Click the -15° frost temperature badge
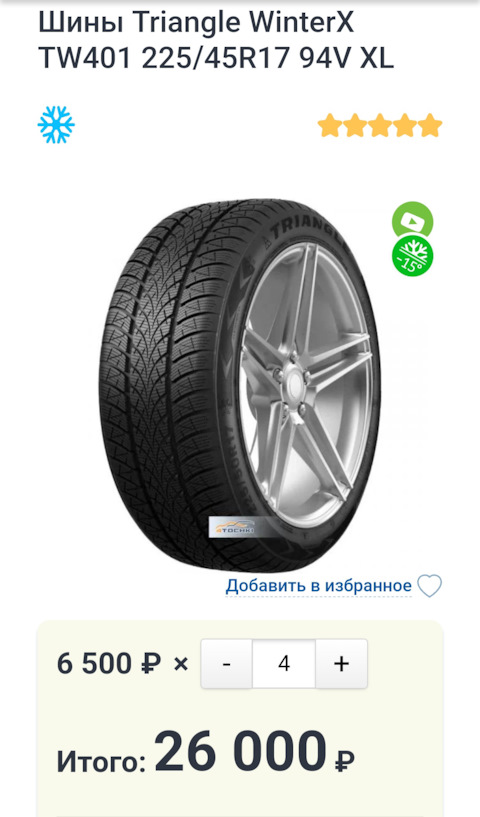The width and height of the screenshot is (480, 817). (x=412, y=256)
